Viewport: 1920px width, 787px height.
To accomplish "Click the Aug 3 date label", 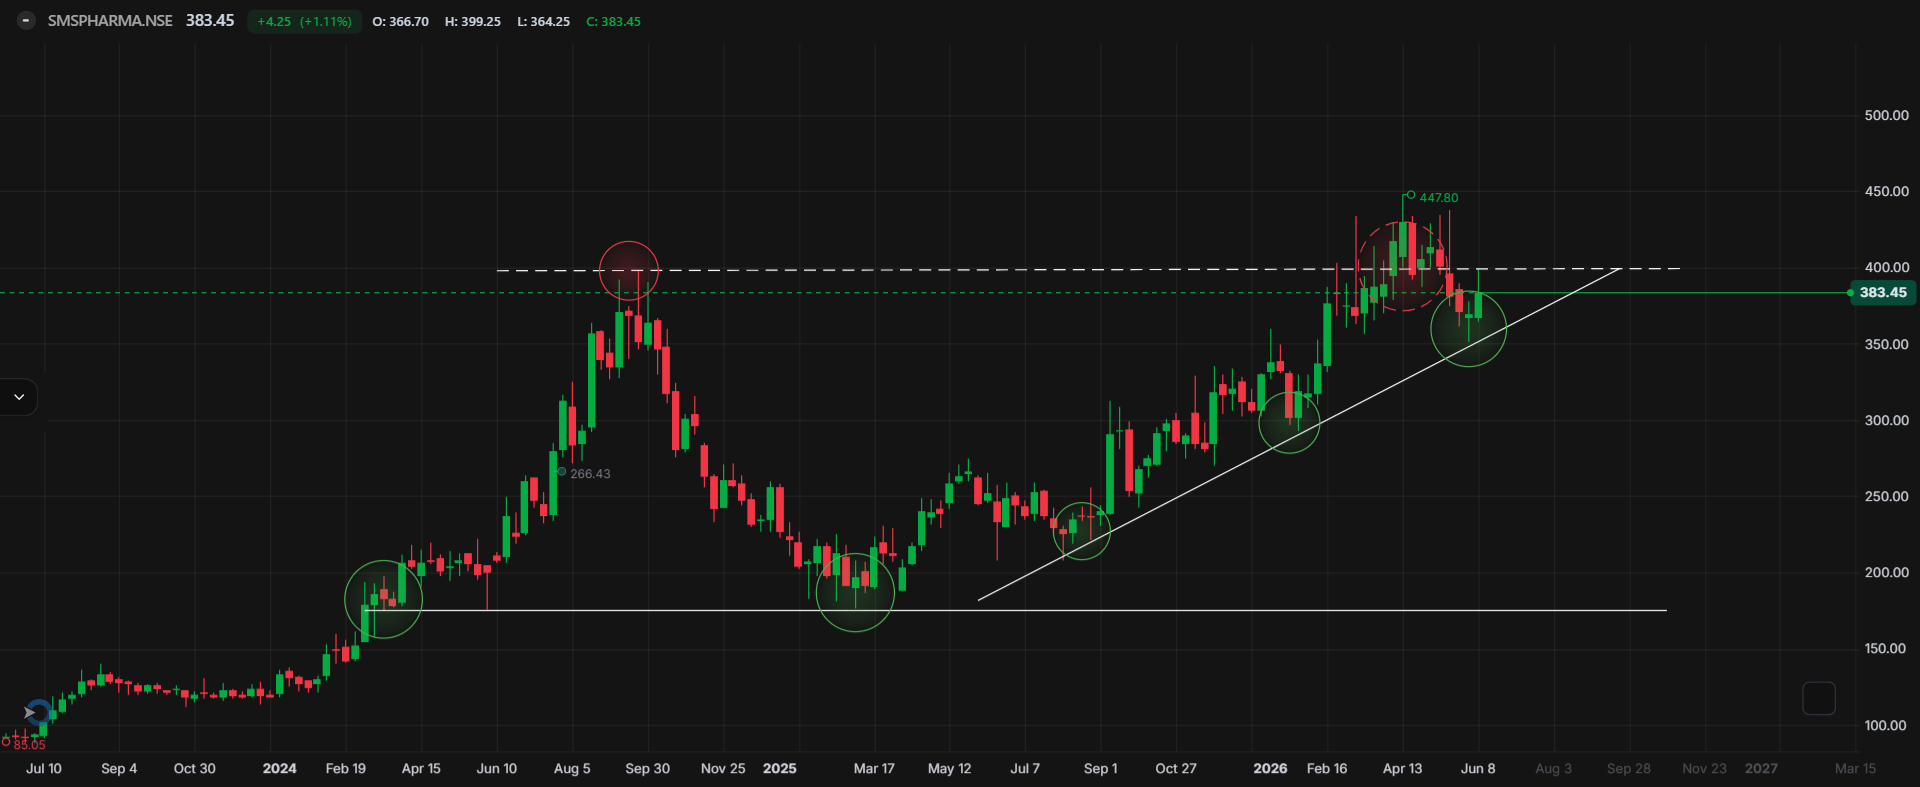I will pyautogui.click(x=1553, y=769).
